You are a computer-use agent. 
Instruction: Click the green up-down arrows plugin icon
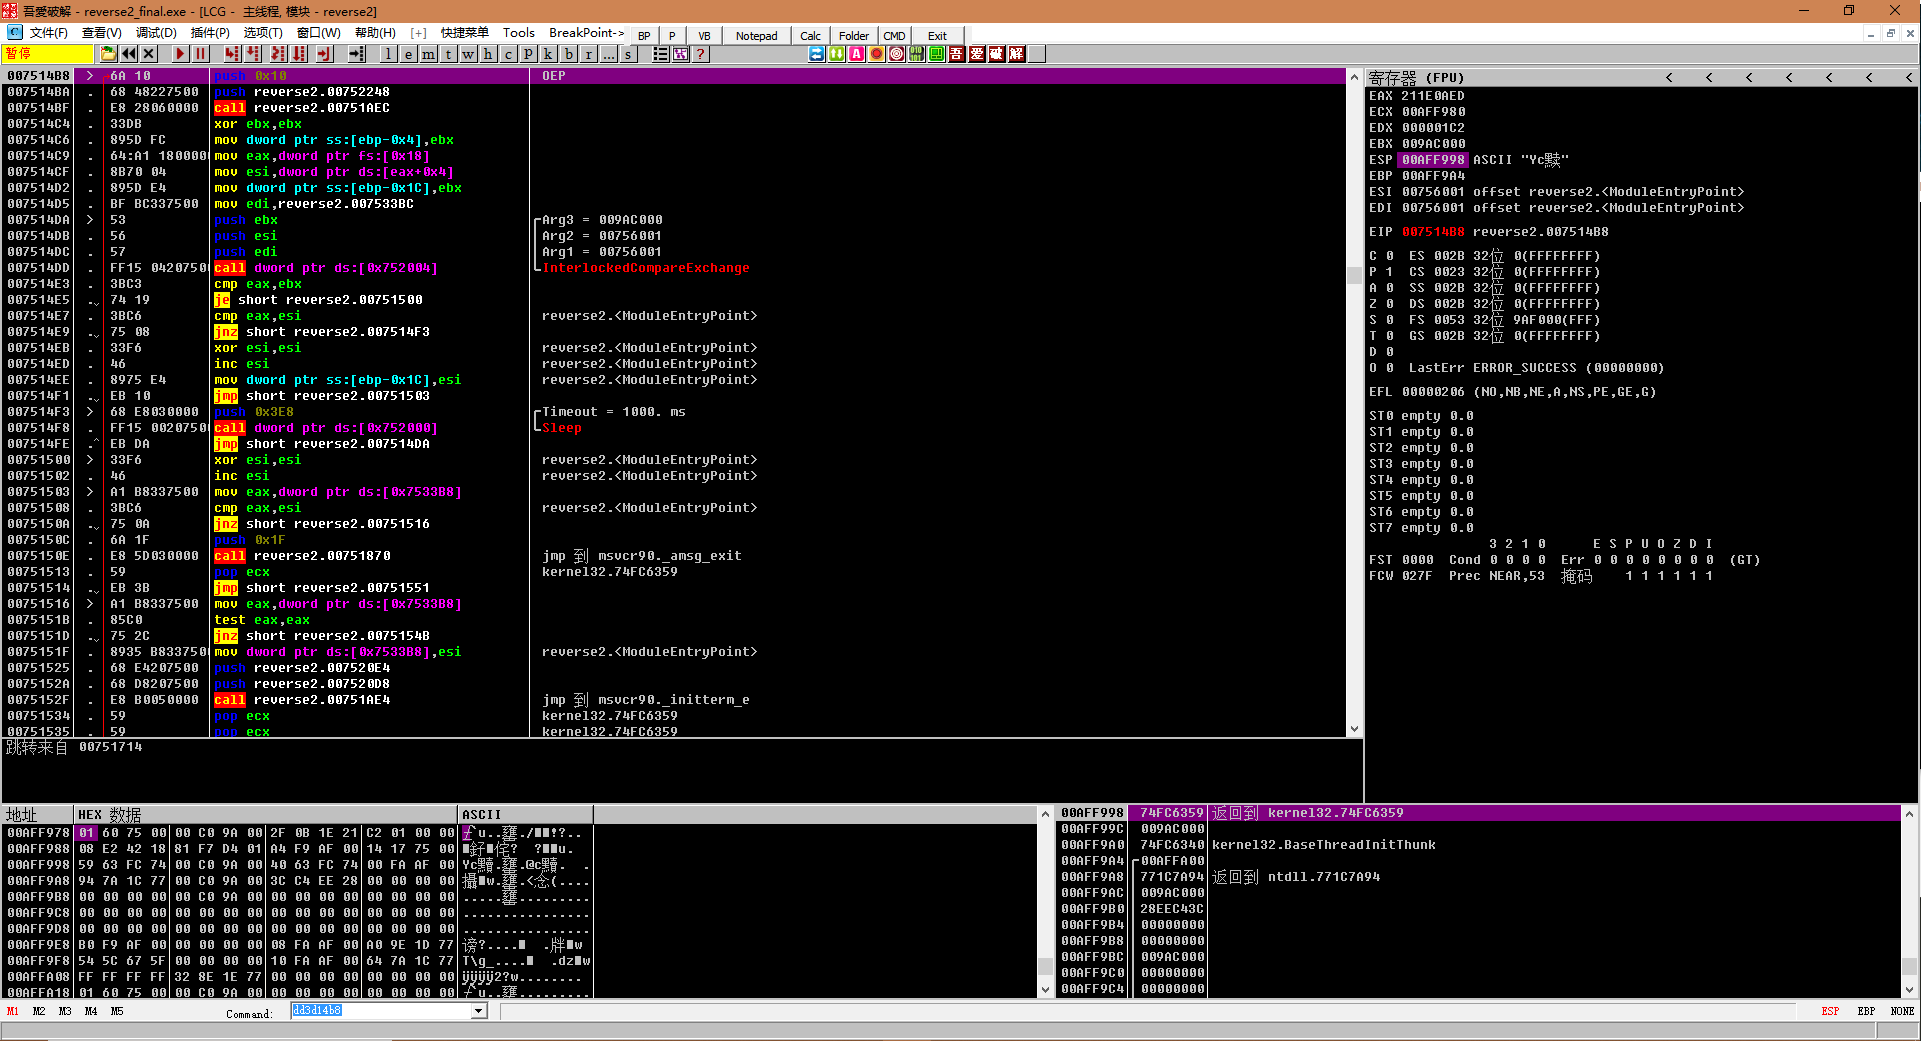(x=837, y=54)
